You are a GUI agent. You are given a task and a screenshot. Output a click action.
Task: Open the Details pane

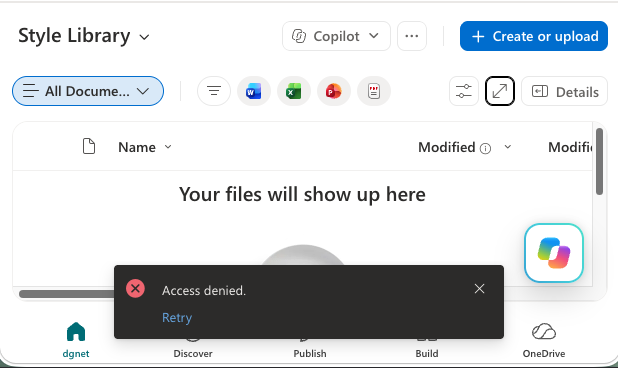[564, 91]
